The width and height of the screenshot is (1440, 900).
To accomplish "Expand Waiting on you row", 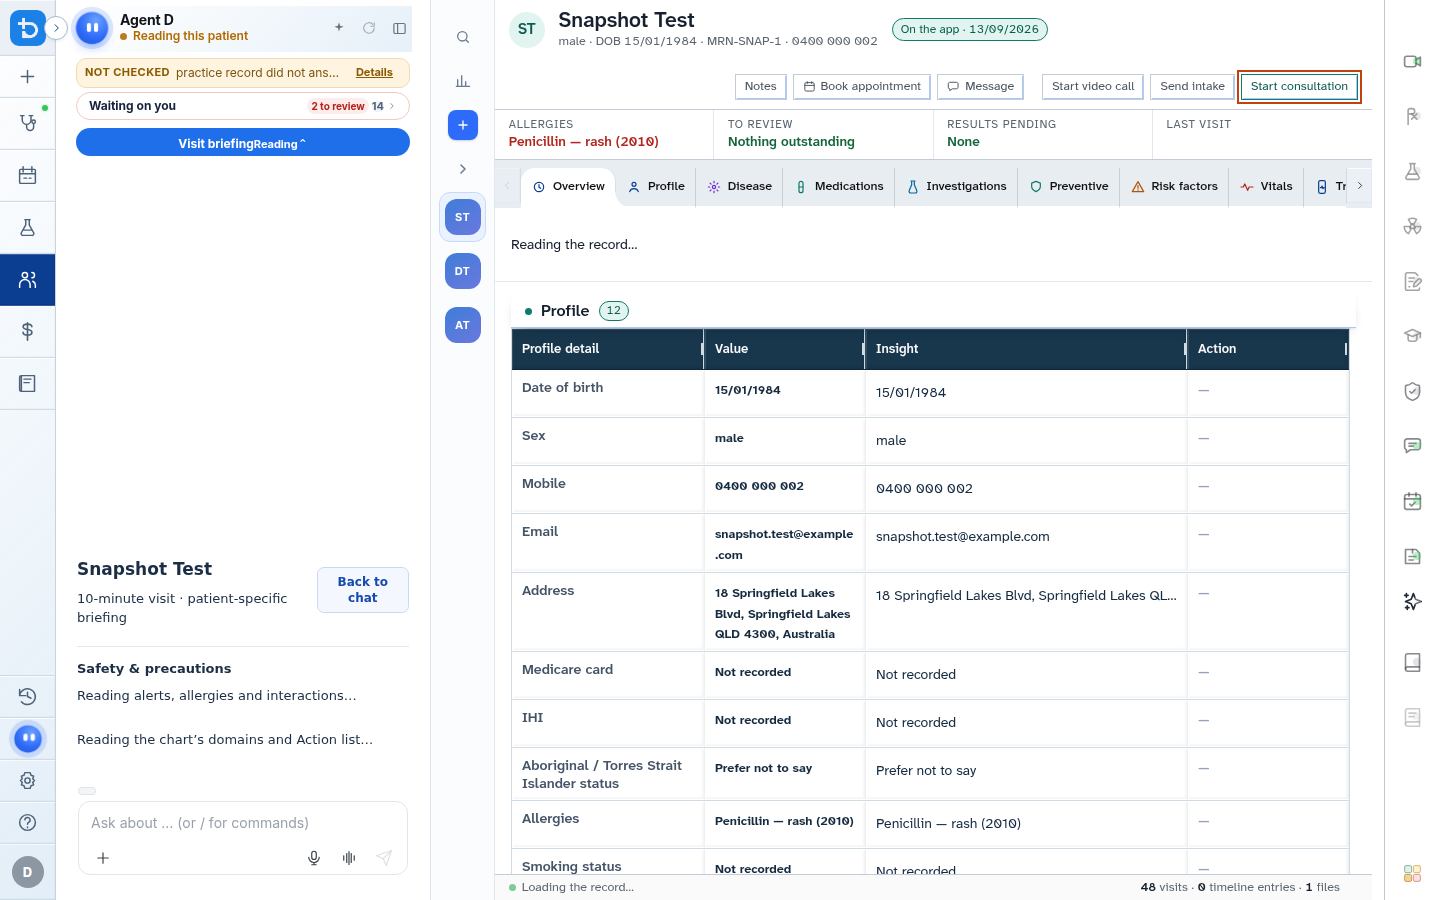I will (x=243, y=106).
